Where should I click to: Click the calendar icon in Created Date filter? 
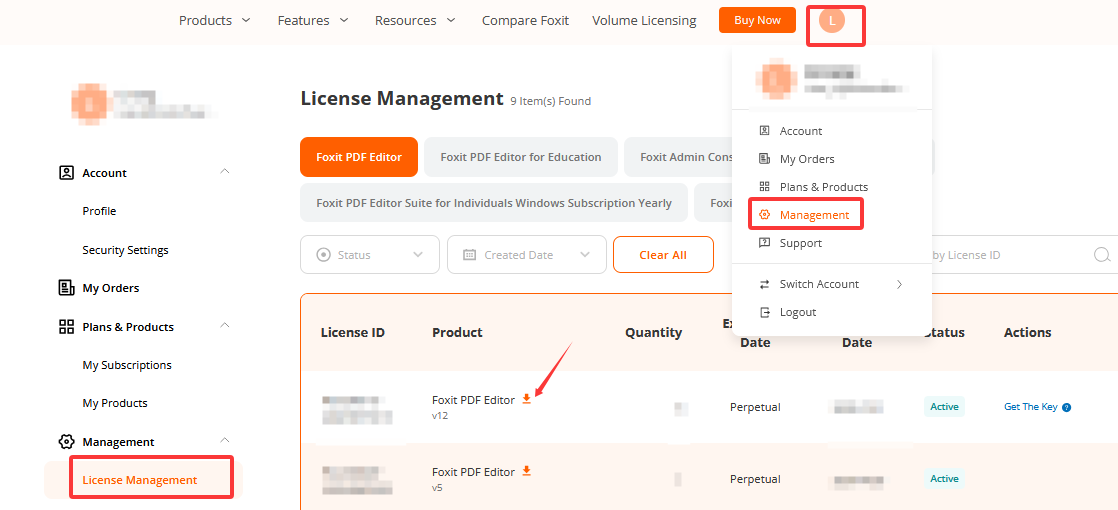469,255
